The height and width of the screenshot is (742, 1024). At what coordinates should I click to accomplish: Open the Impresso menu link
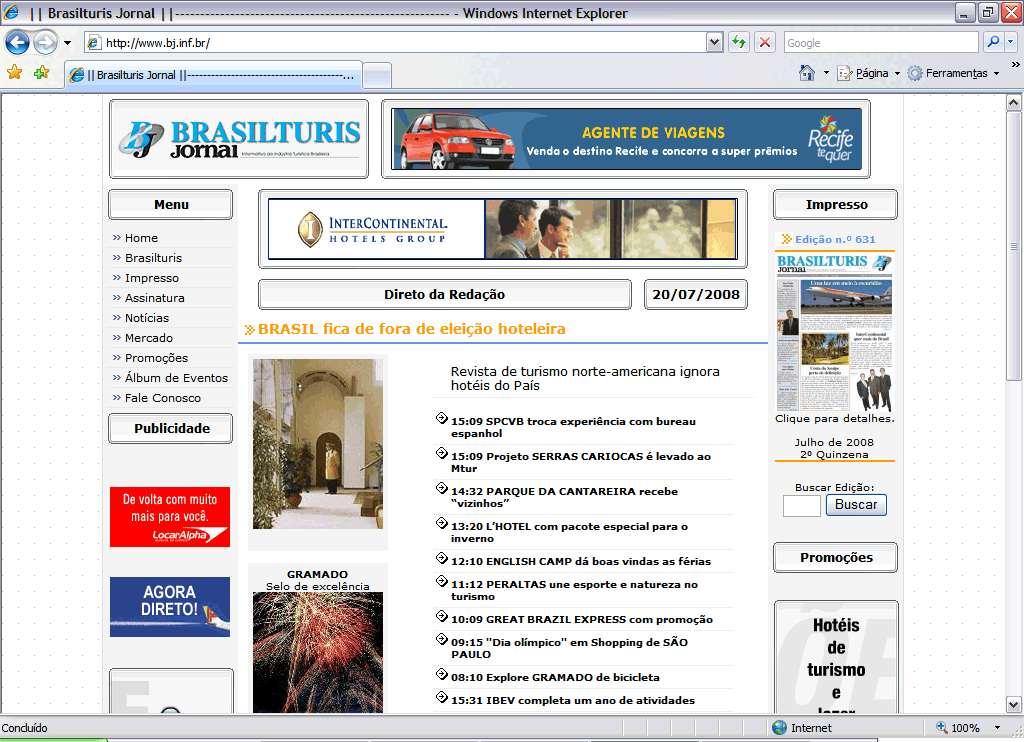152,278
